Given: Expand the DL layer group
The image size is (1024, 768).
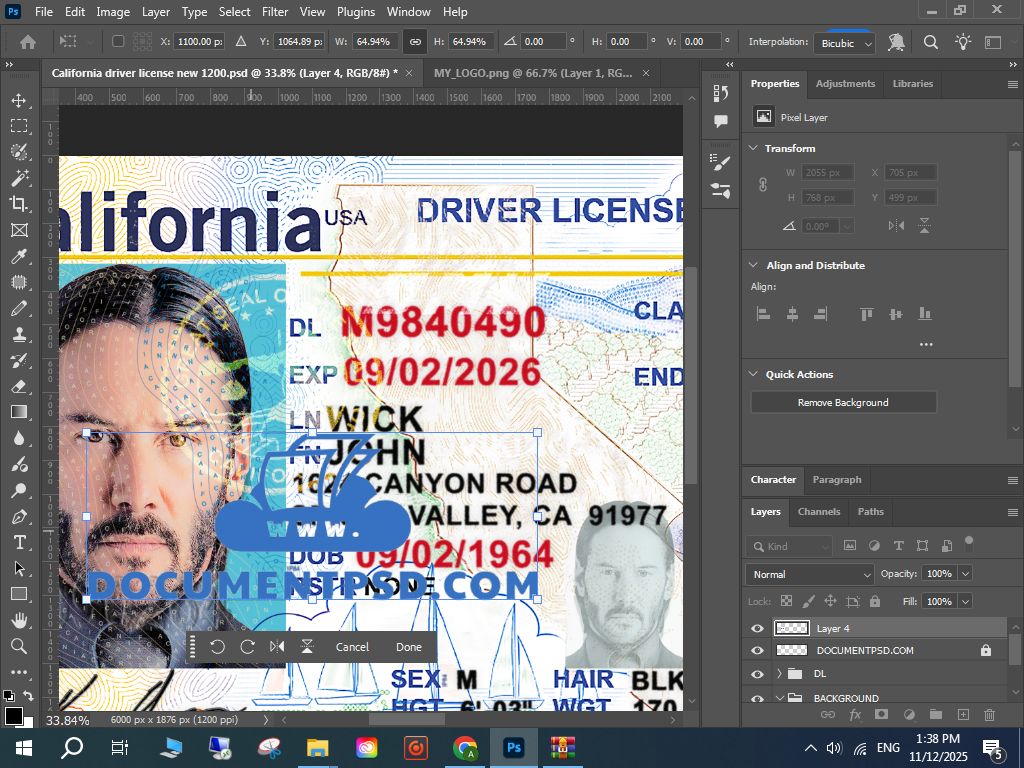Looking at the screenshot, I should tap(779, 673).
